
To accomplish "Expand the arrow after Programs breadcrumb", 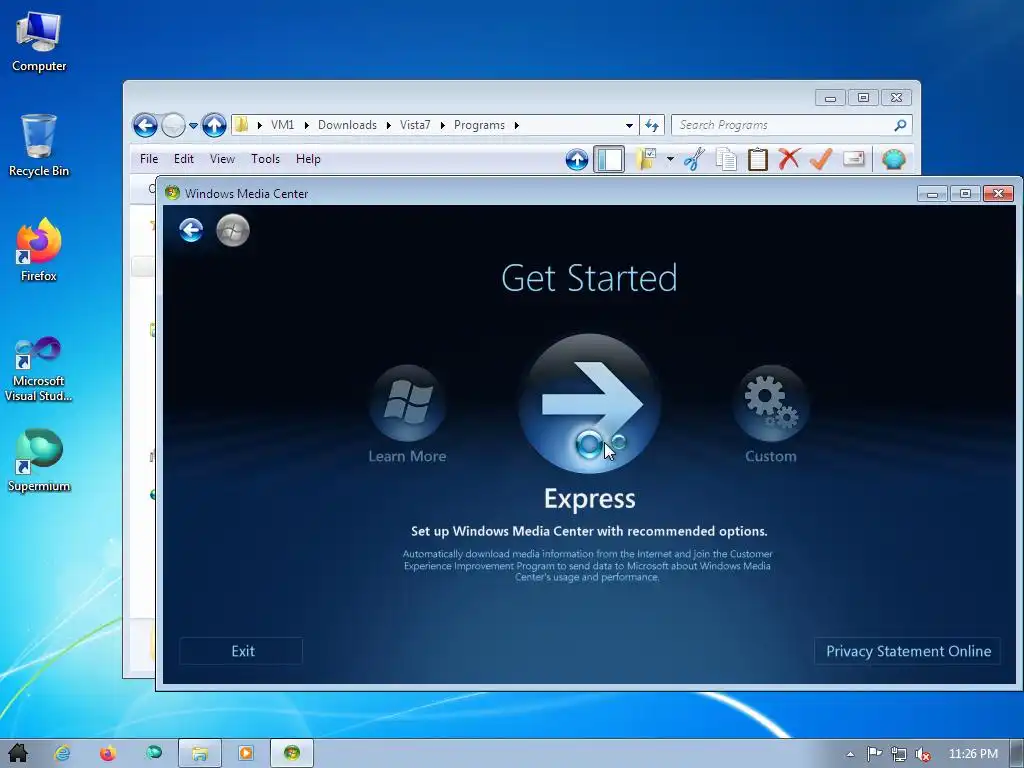I will [x=517, y=125].
